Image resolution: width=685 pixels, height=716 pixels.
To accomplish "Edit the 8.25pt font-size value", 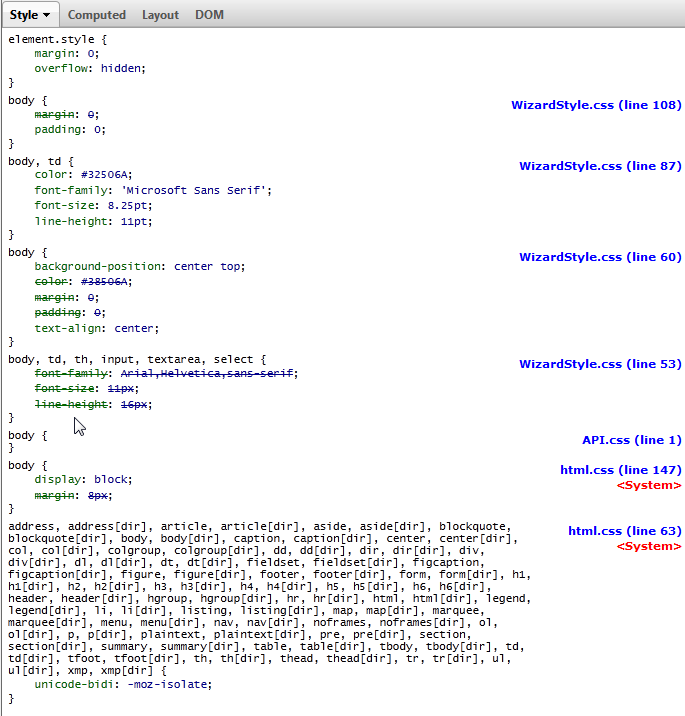I will [129, 205].
